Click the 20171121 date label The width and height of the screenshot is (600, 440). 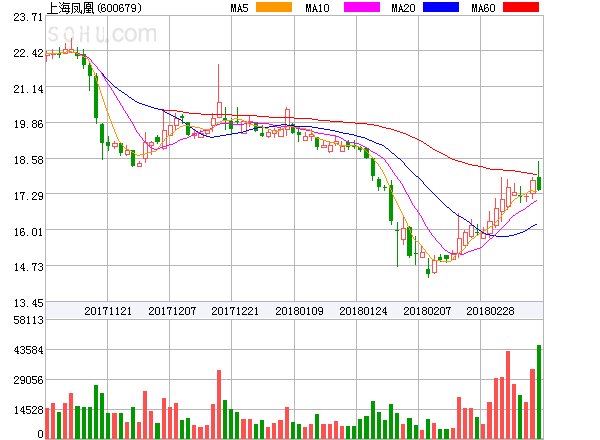108,311
